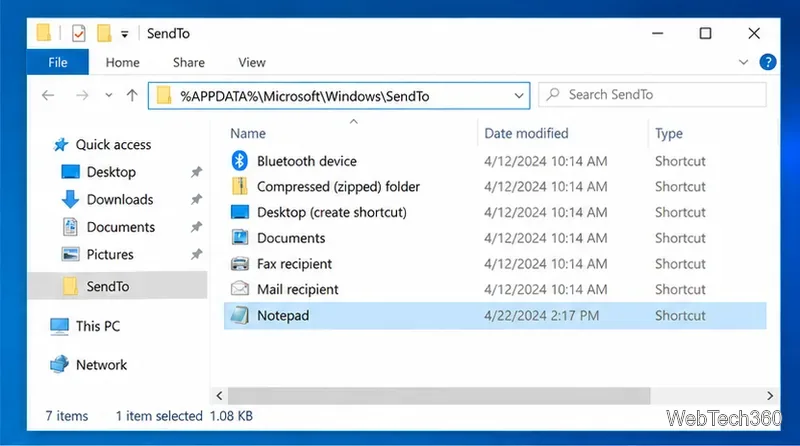Unpin Desktop using its pin icon

[x=196, y=172]
